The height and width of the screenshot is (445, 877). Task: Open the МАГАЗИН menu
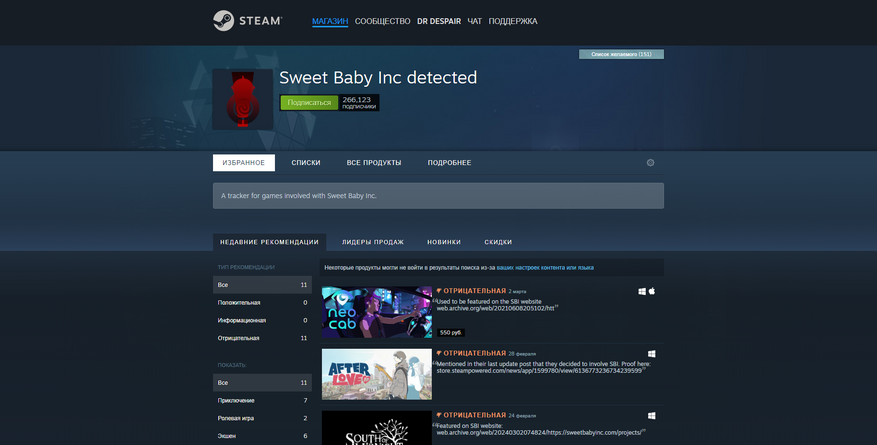(330, 21)
